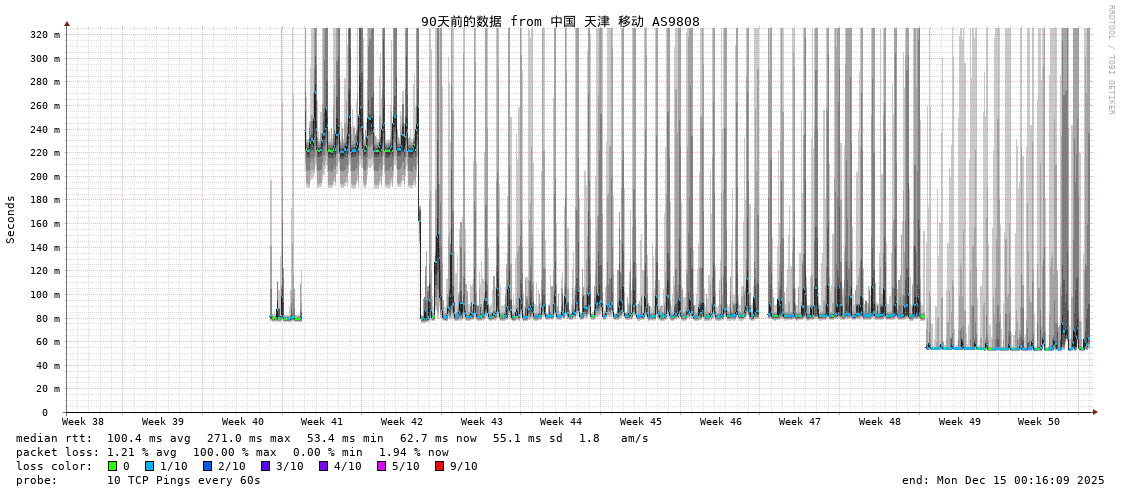Click the 3/10 loss color swatch
This screenshot has width=1121, height=494.
(x=266, y=466)
